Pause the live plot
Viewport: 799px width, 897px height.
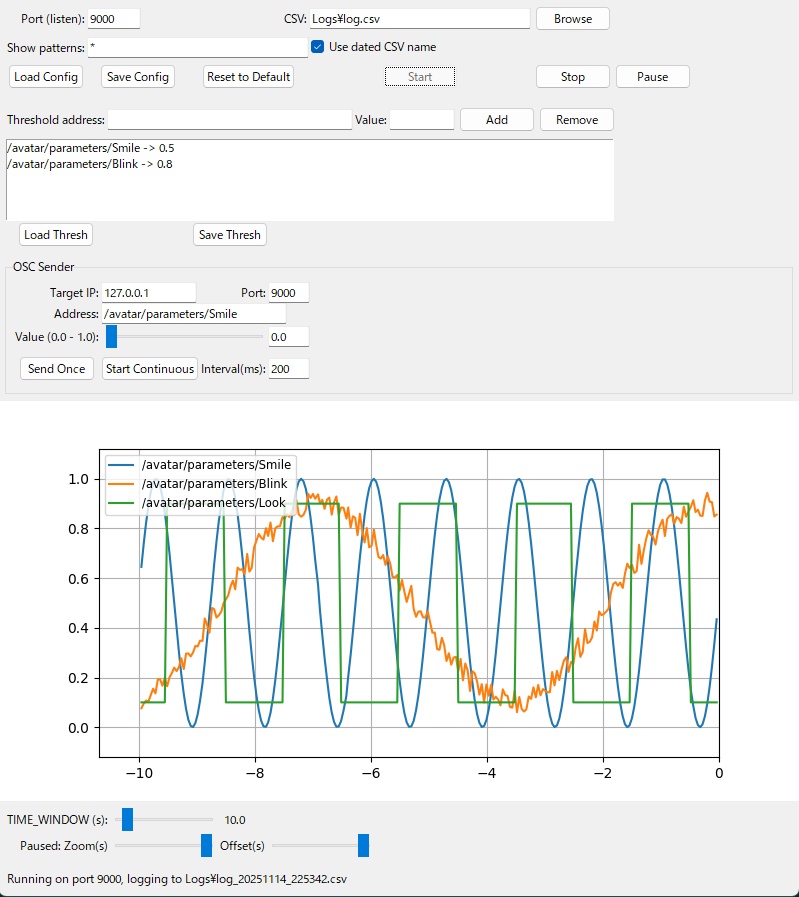click(652, 77)
